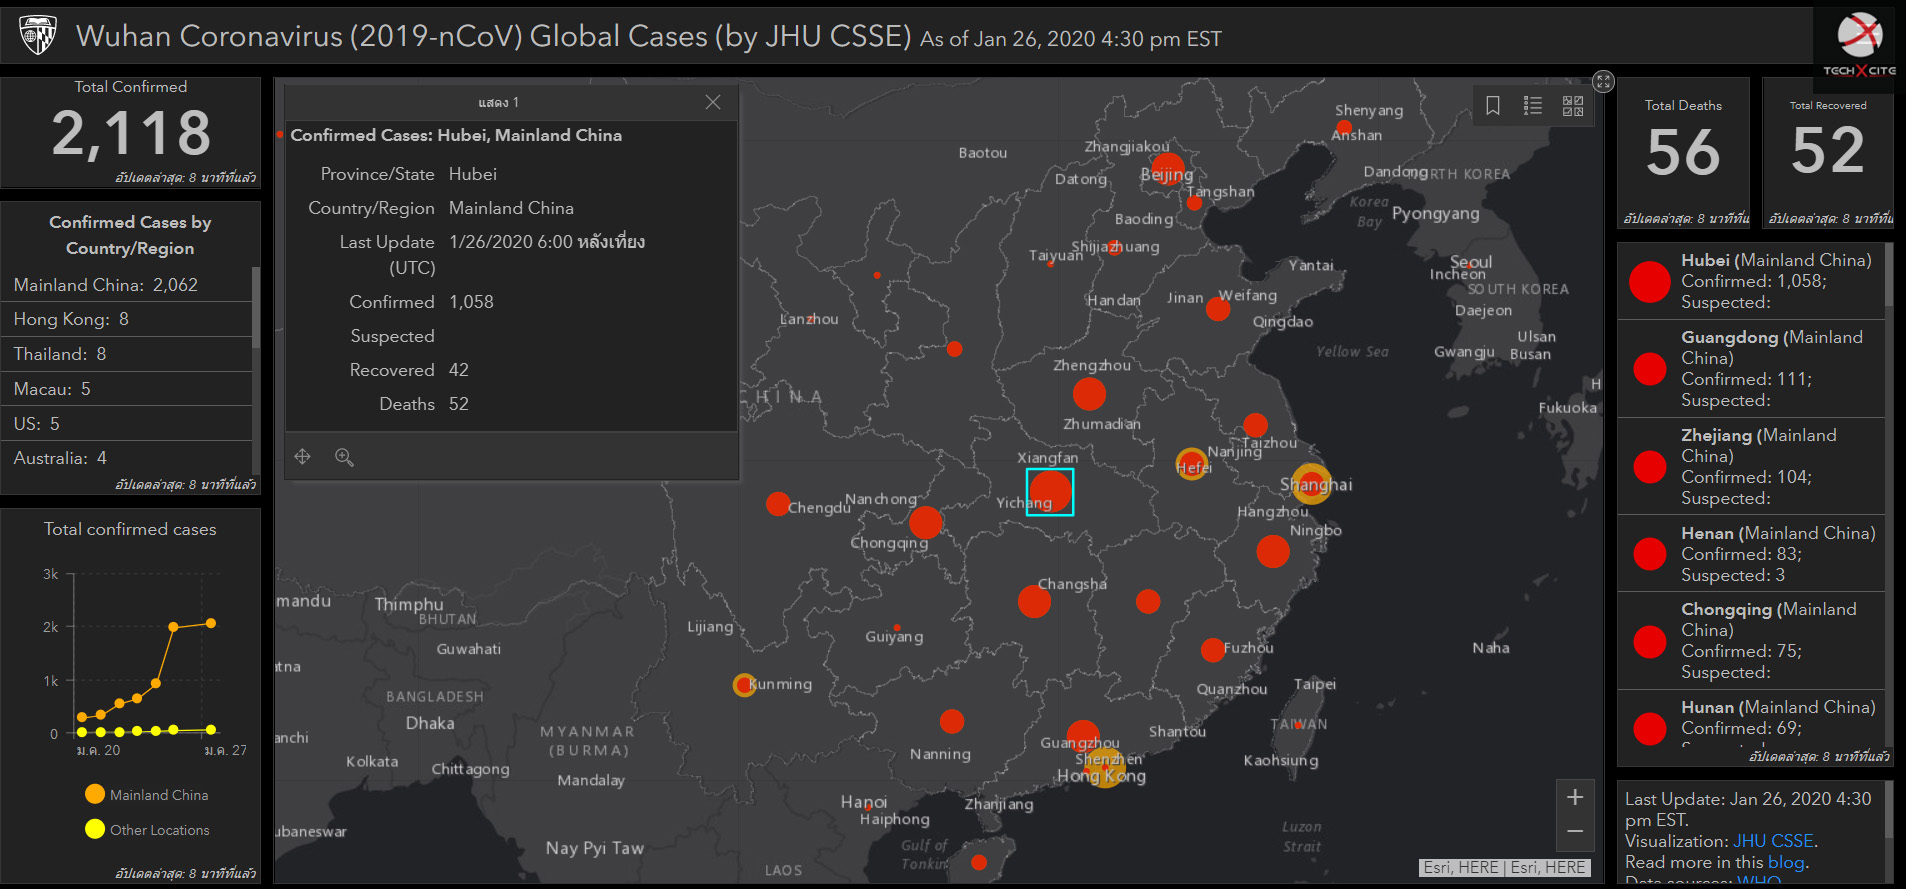Viewport: 1906px width, 889px height.
Task: Click the pan icon in popup footer
Action: 303,457
